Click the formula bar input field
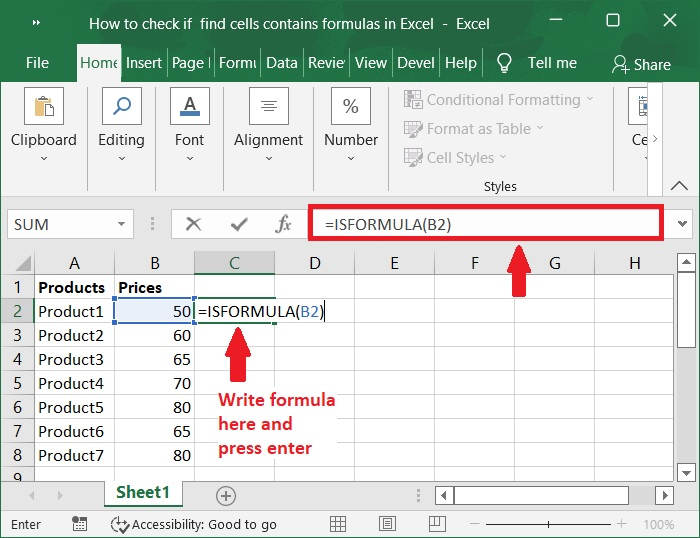 [x=486, y=223]
